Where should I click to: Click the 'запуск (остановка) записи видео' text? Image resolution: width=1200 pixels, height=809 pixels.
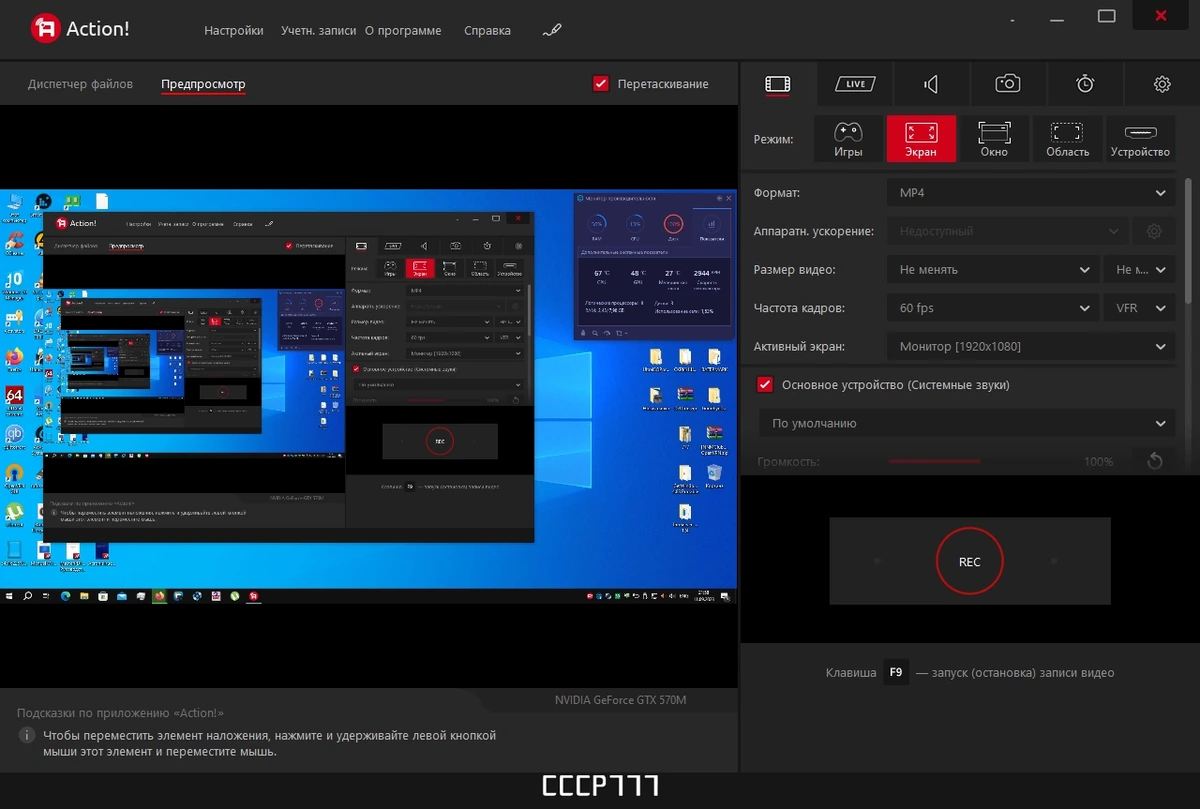pyautogui.click(x=1022, y=673)
